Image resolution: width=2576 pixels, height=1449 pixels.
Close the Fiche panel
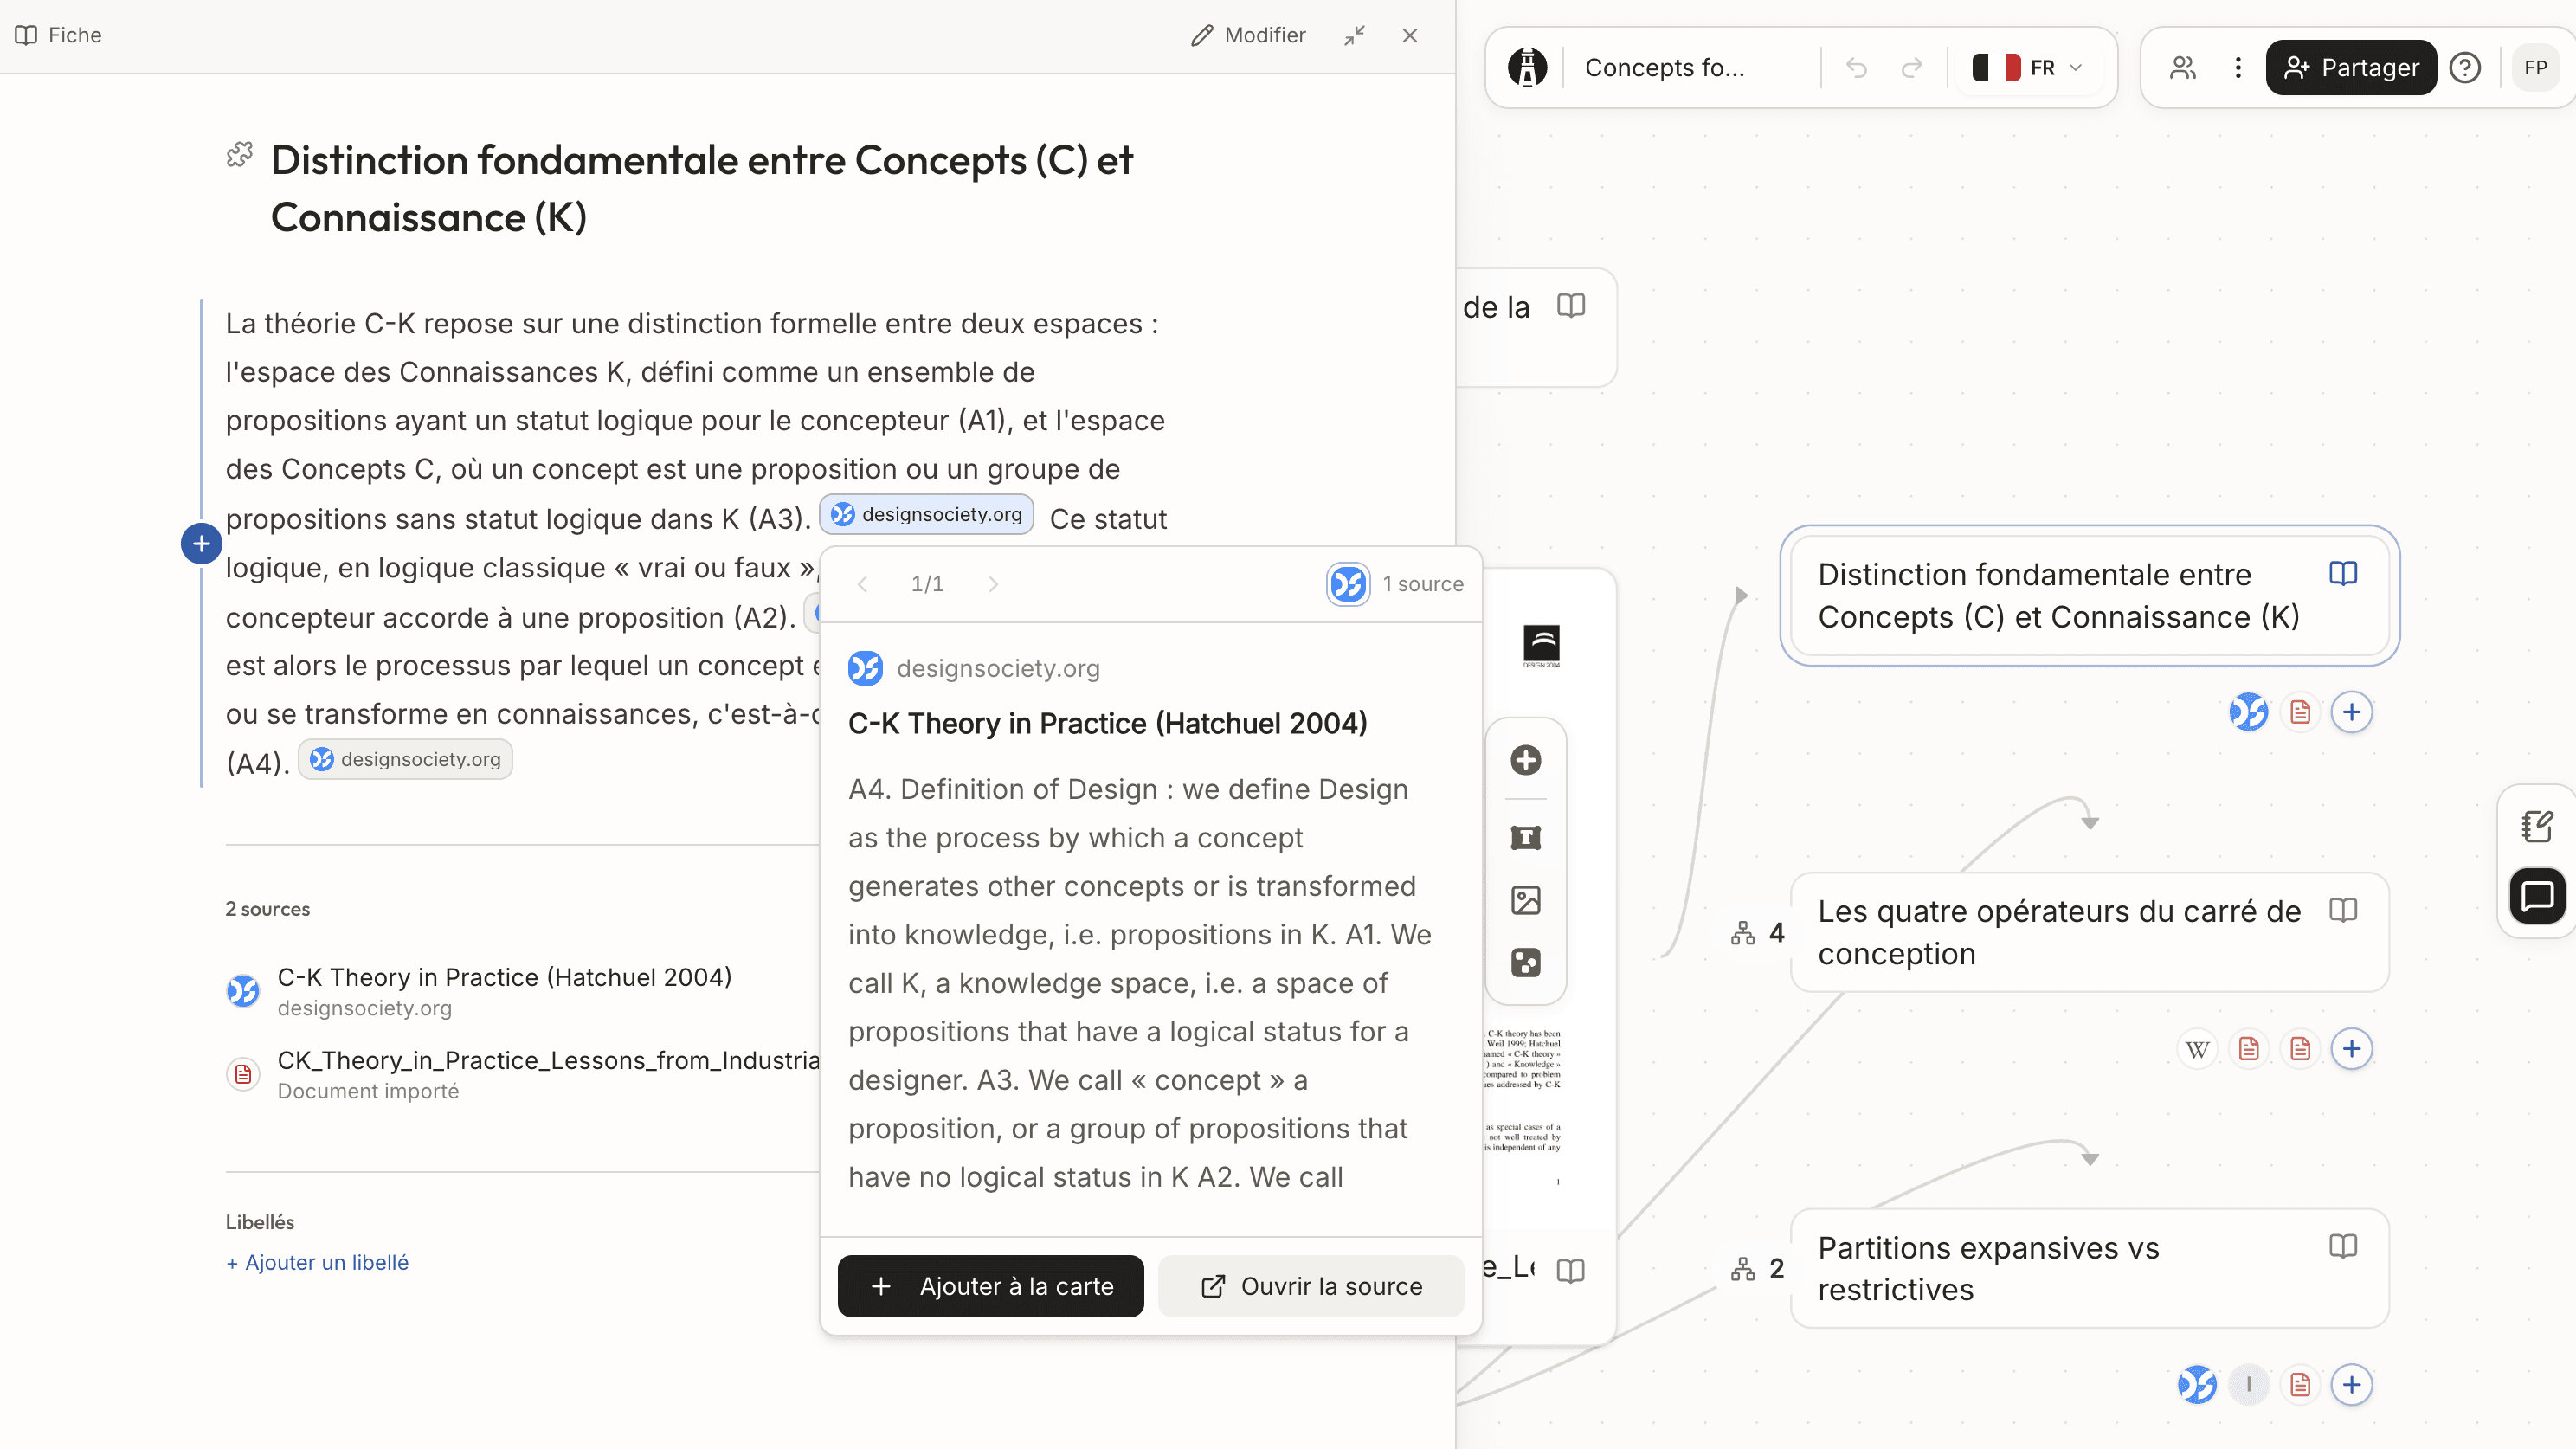click(1410, 35)
